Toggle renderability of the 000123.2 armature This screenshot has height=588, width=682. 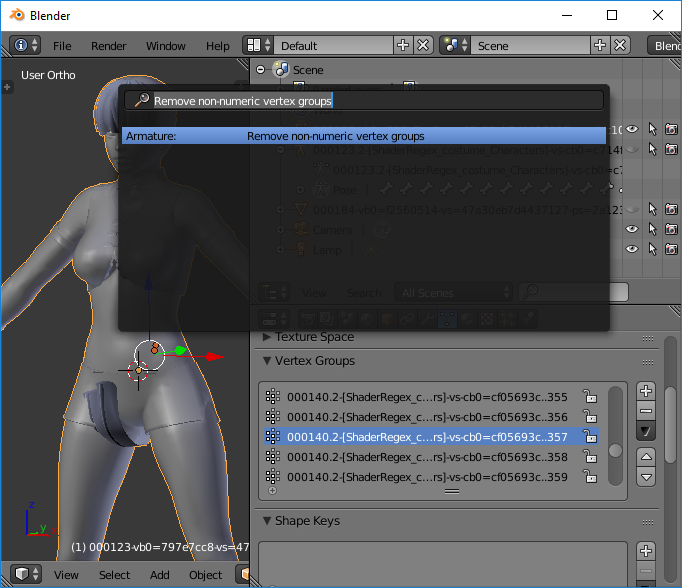(x=672, y=149)
